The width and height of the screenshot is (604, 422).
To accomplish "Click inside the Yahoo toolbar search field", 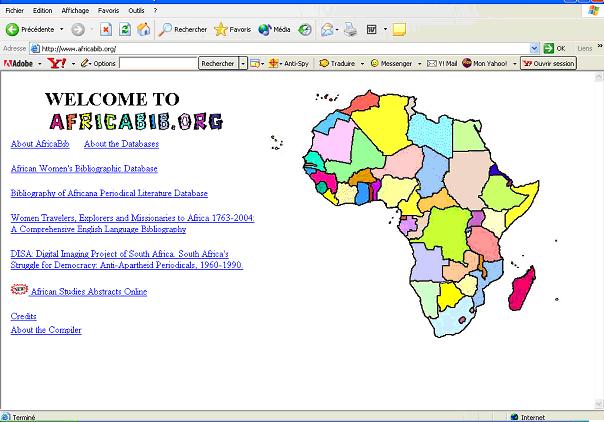I will coord(158,63).
